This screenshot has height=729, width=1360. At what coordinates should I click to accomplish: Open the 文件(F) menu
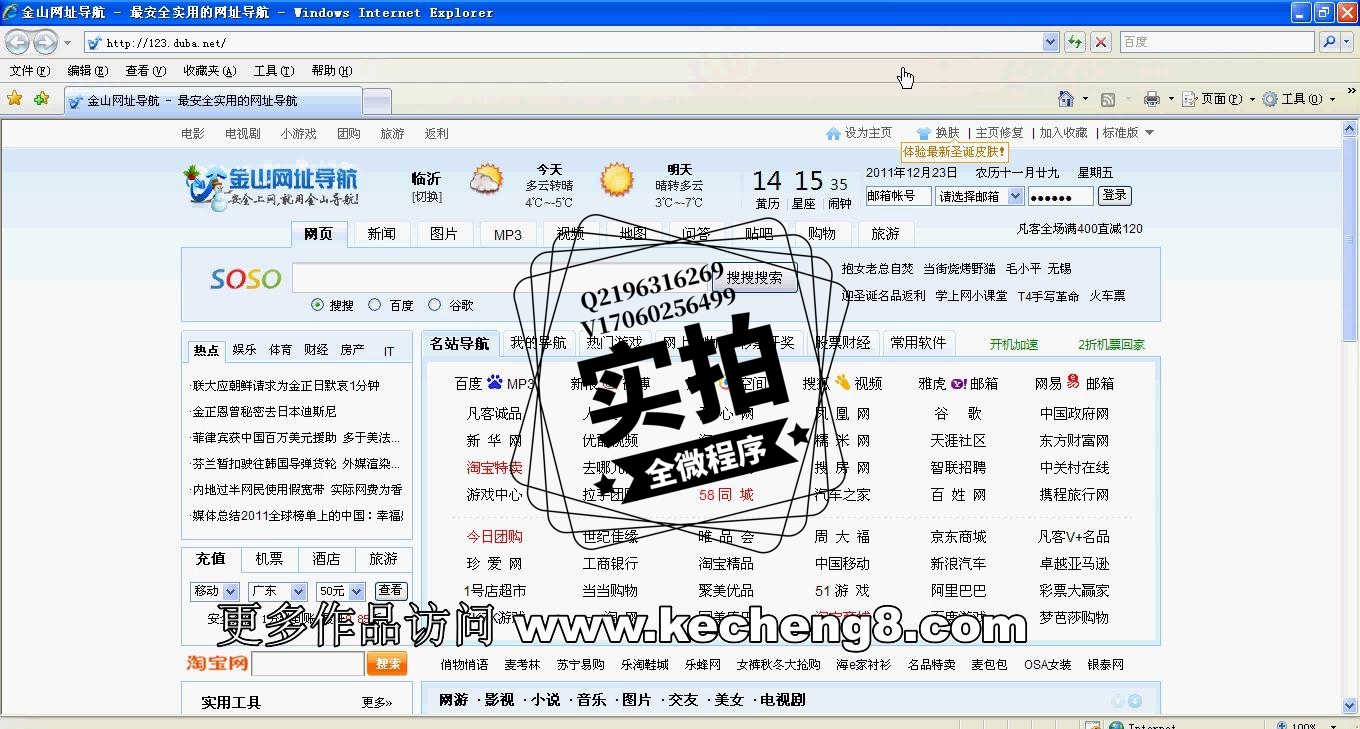click(29, 71)
